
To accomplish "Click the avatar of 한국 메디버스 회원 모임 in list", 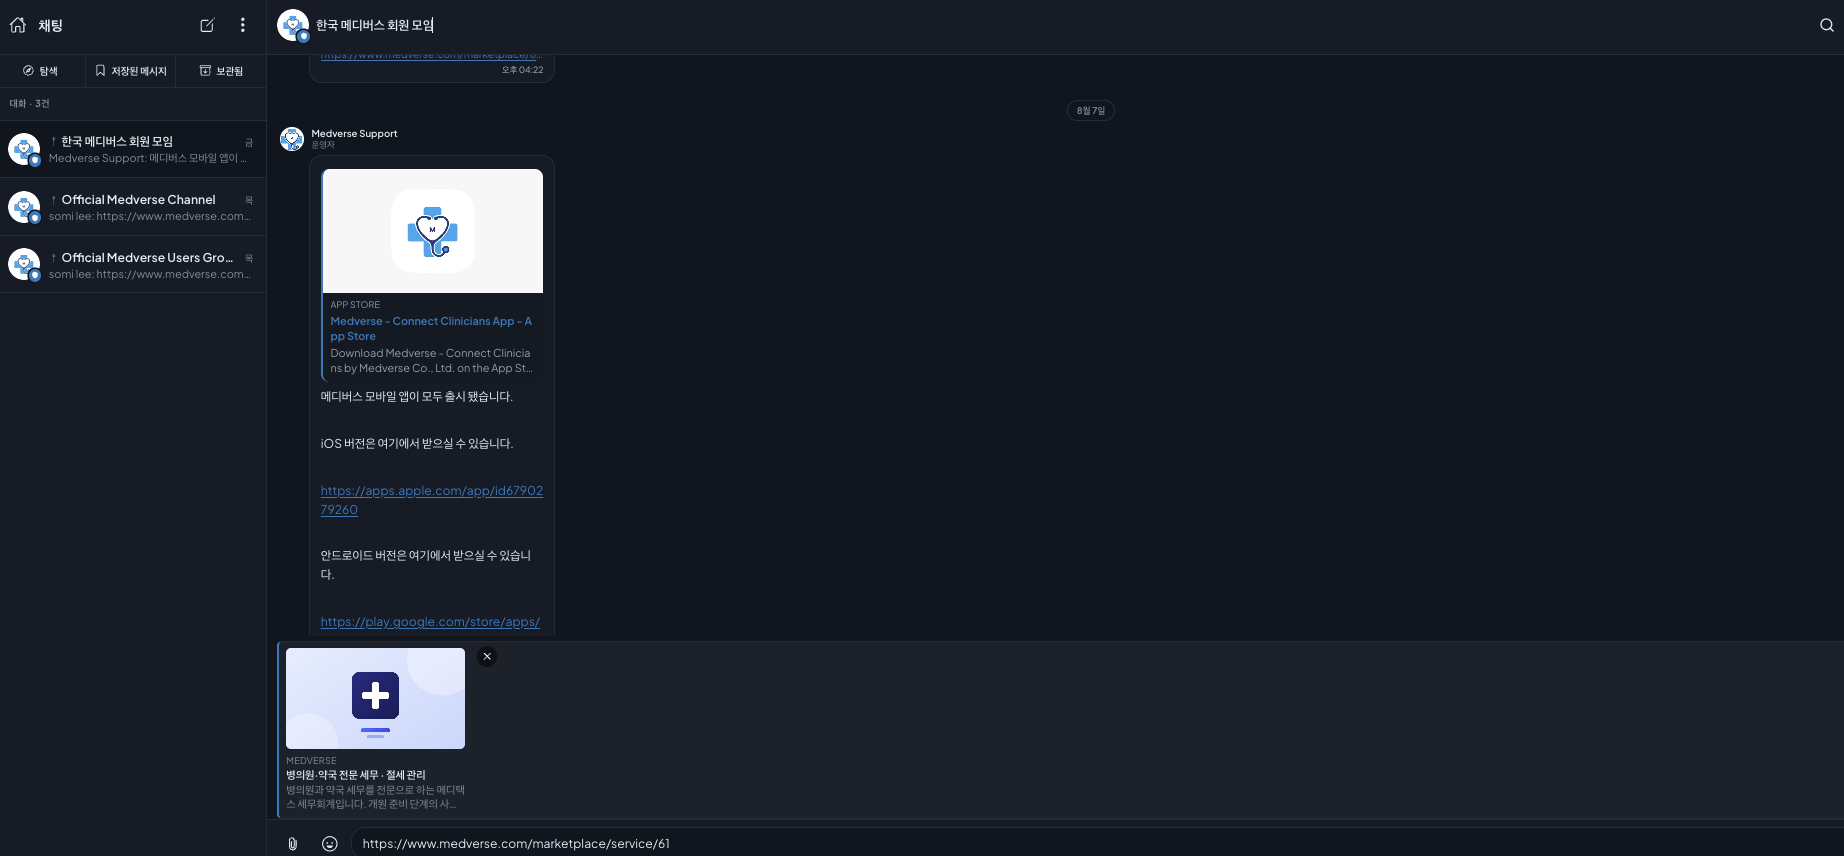I will [x=24, y=149].
